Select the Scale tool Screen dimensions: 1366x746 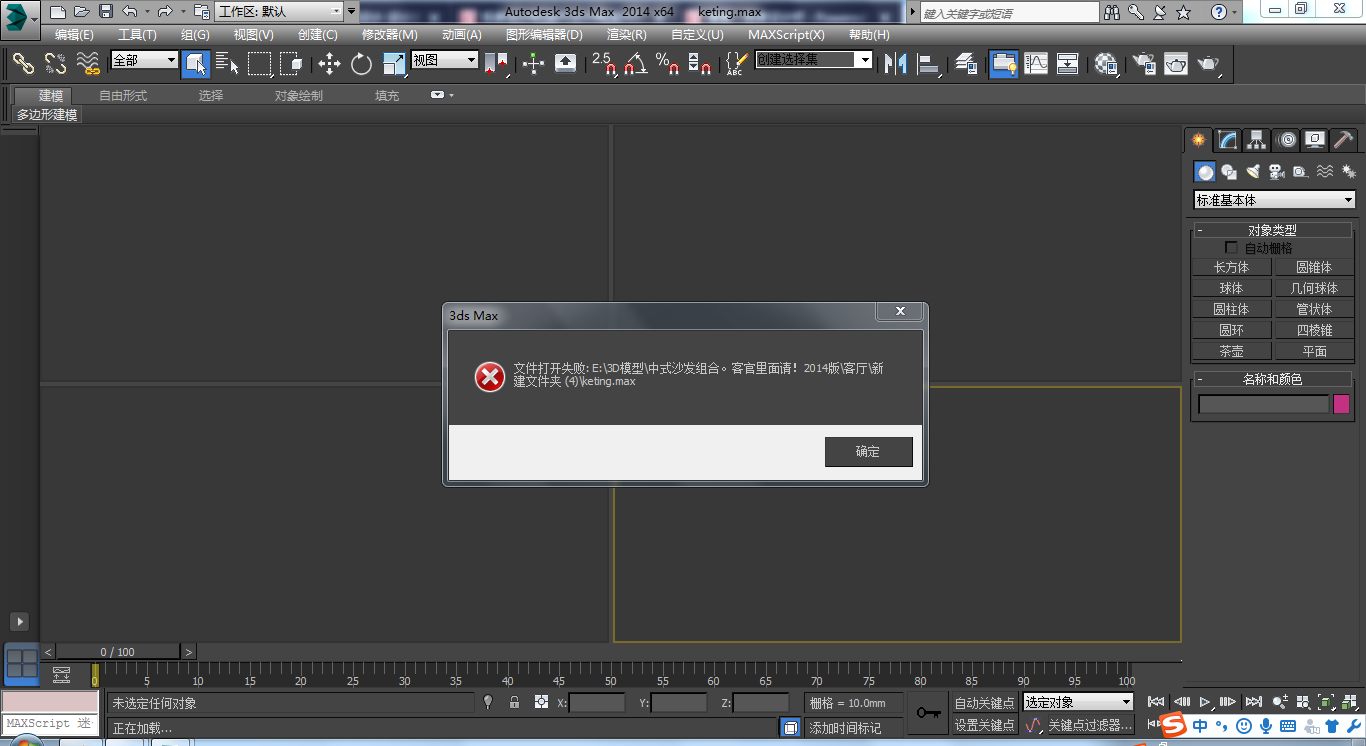(394, 64)
